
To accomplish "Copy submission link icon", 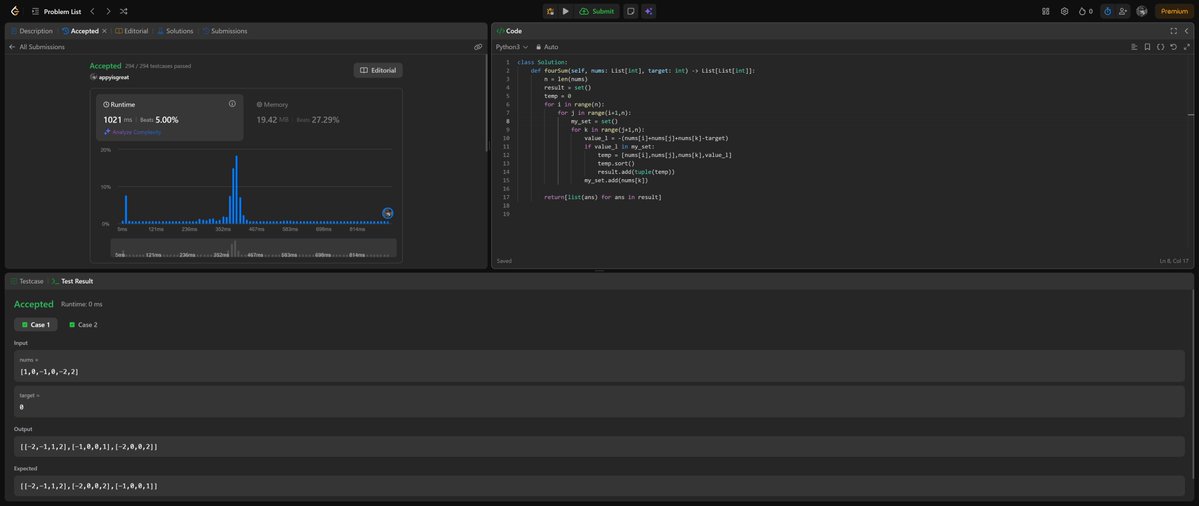I will coord(478,47).
